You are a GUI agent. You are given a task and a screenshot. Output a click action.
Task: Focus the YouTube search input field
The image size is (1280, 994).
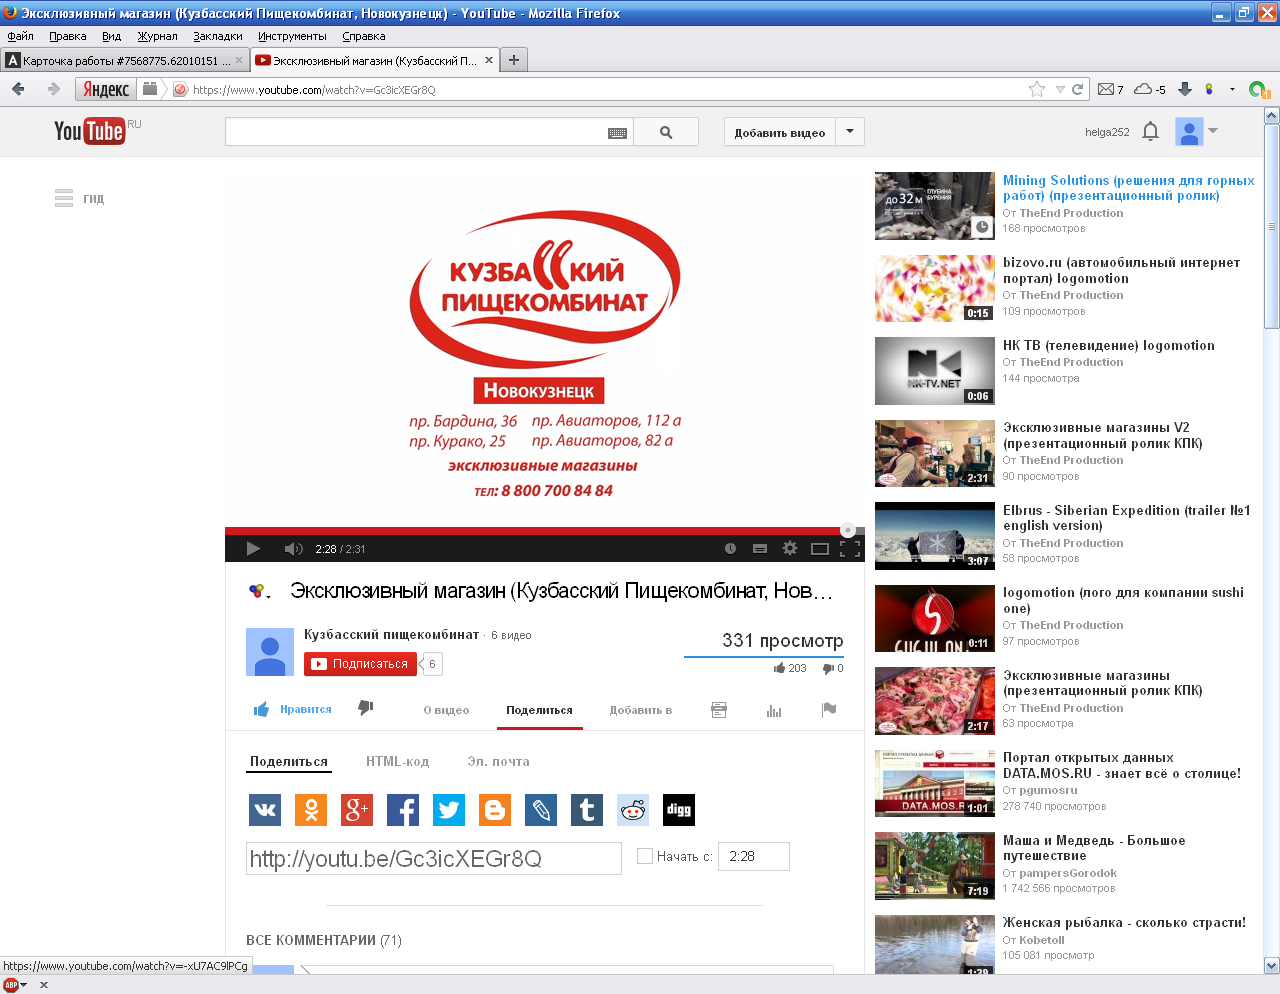tap(416, 132)
